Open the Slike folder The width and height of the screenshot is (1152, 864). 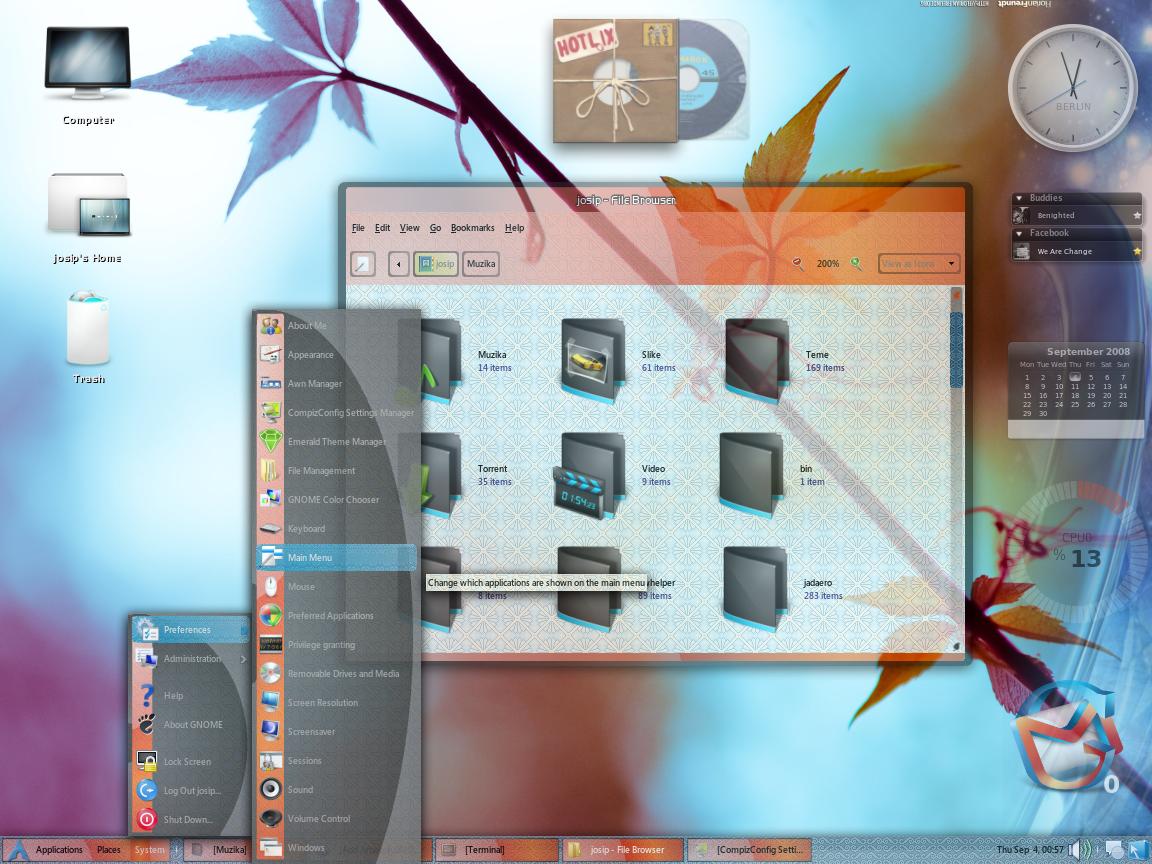click(x=593, y=361)
